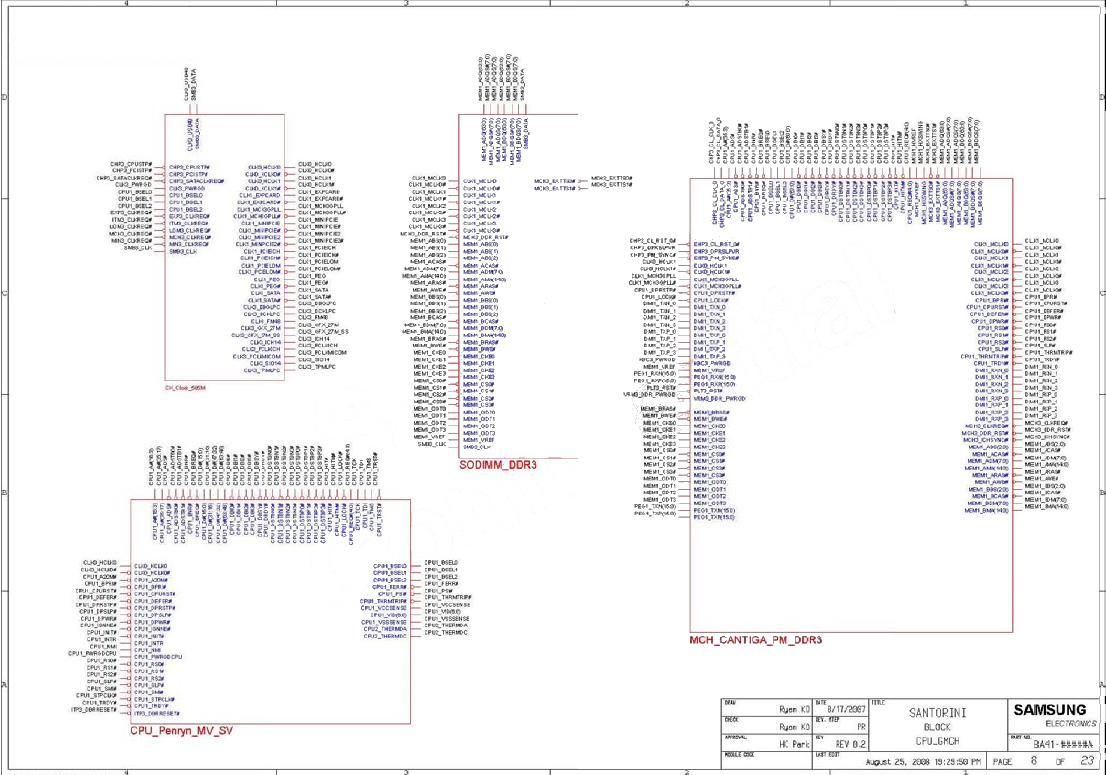This screenshot has height=775, width=1106.
Task: Click the PAGE label in title block
Action: [x=1002, y=762]
